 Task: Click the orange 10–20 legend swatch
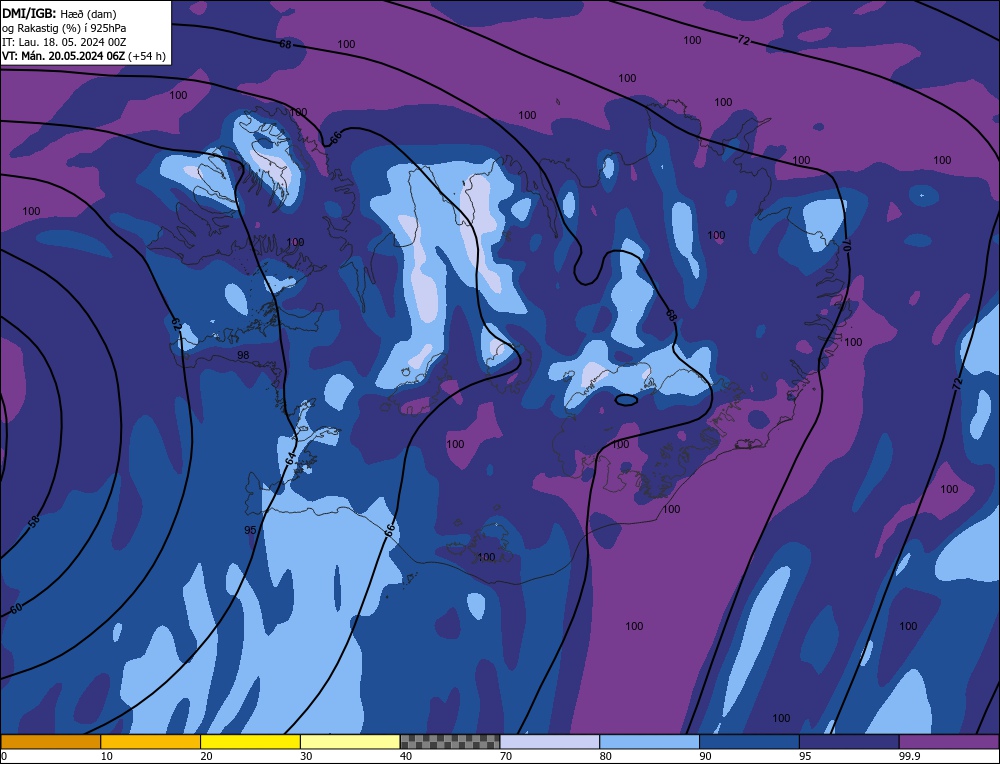tap(151, 742)
